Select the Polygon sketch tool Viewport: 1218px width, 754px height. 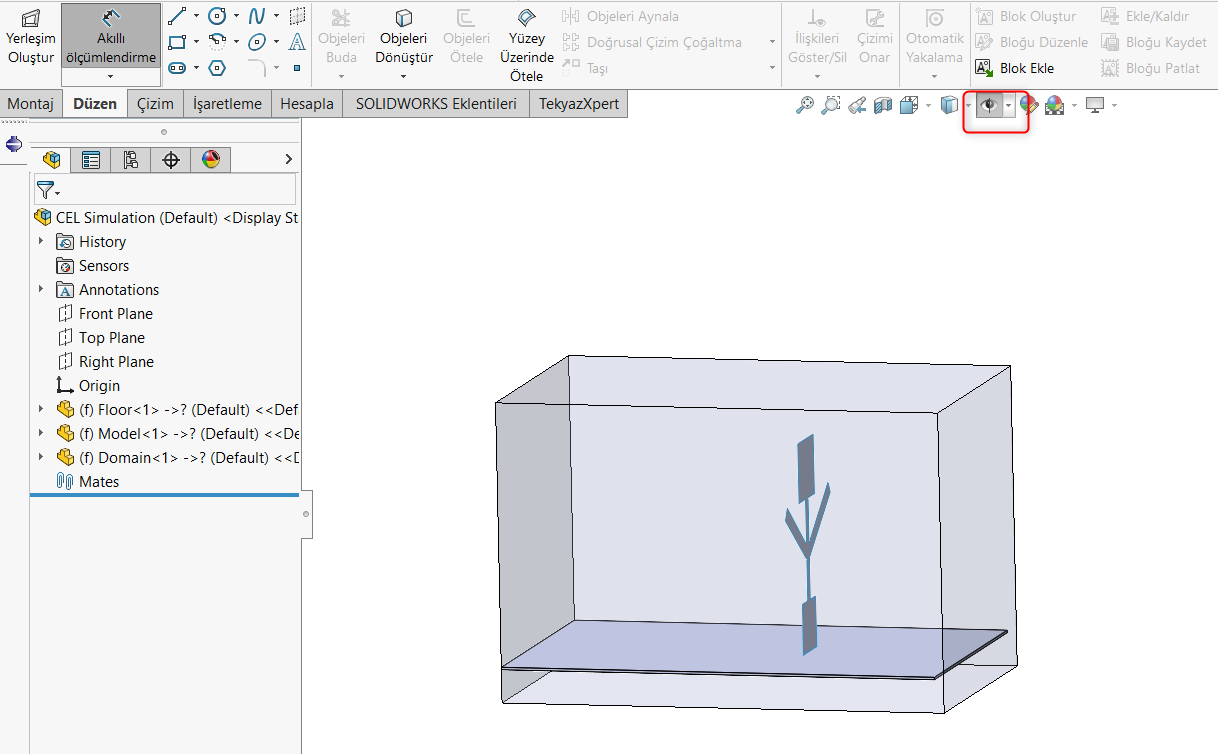click(218, 68)
